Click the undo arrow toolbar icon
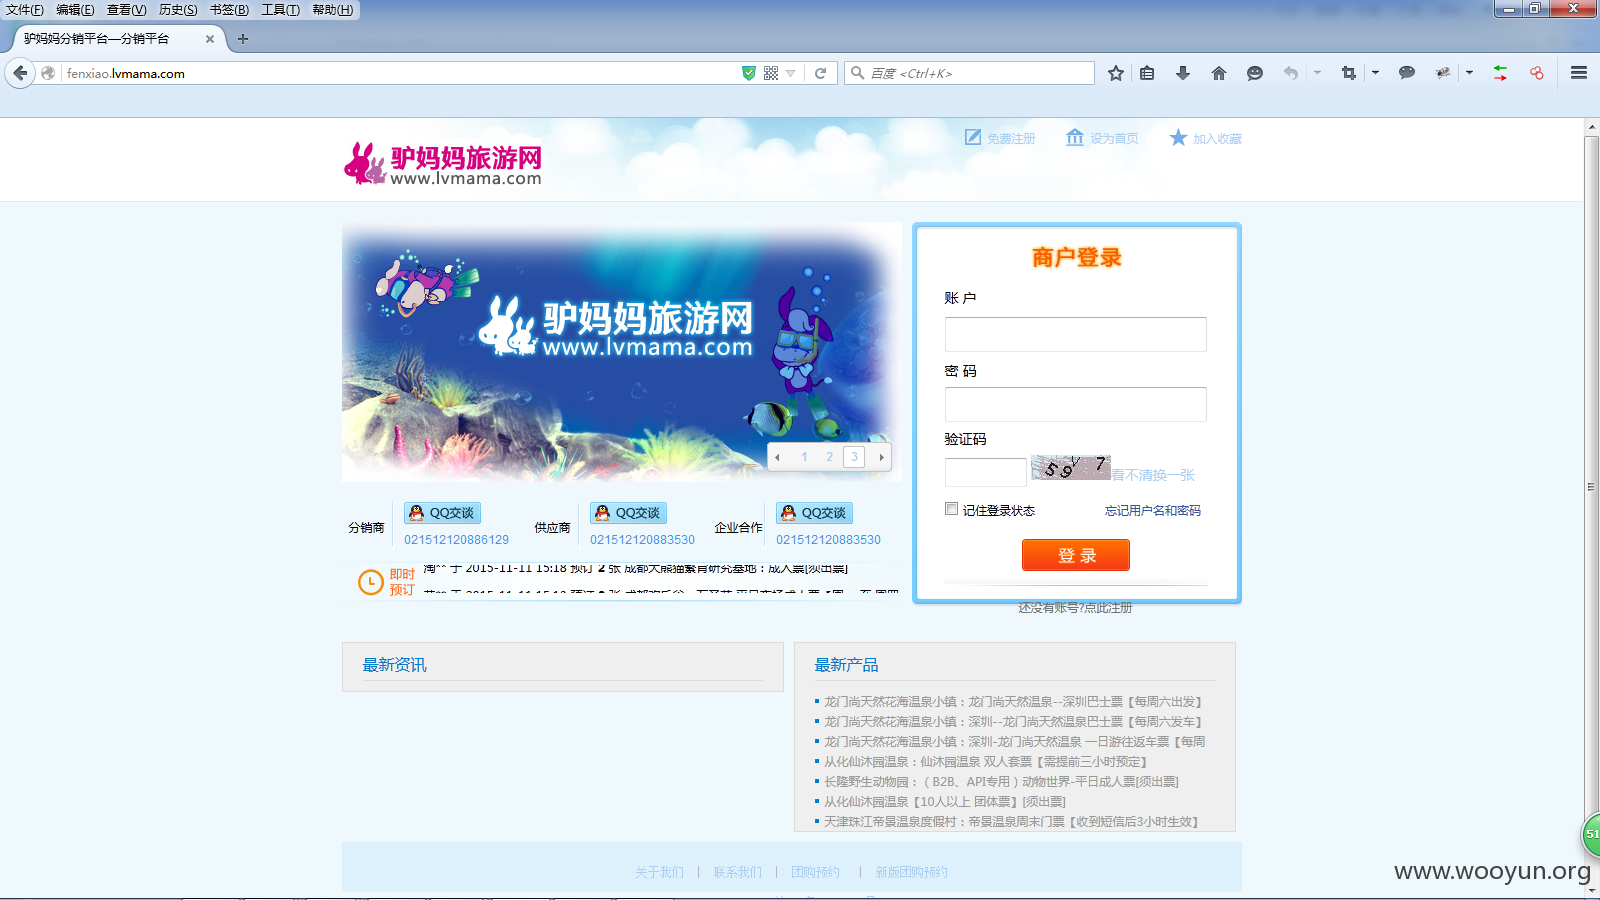 click(x=1291, y=73)
